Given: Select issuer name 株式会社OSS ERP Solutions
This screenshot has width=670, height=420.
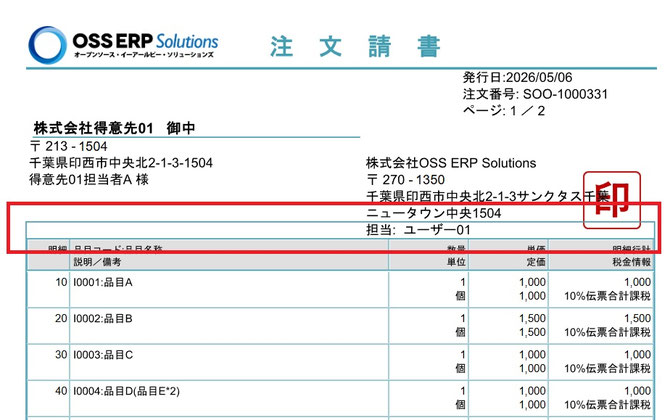Looking at the screenshot, I should click(x=451, y=163).
